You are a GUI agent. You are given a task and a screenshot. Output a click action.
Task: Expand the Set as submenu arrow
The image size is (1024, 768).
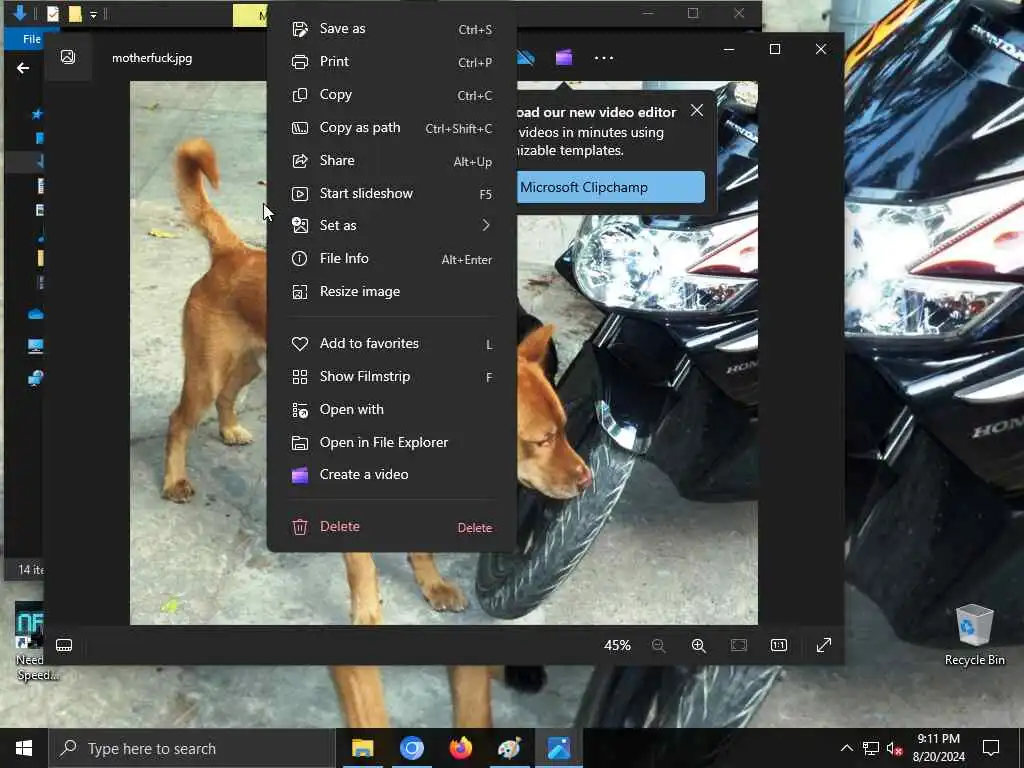click(x=486, y=225)
